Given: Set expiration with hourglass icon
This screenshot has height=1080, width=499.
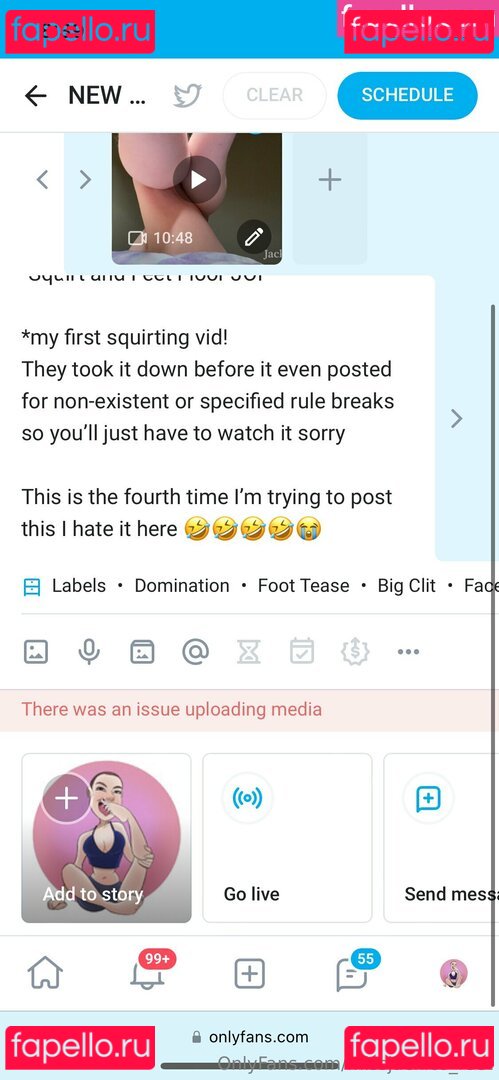Looking at the screenshot, I should coord(249,652).
